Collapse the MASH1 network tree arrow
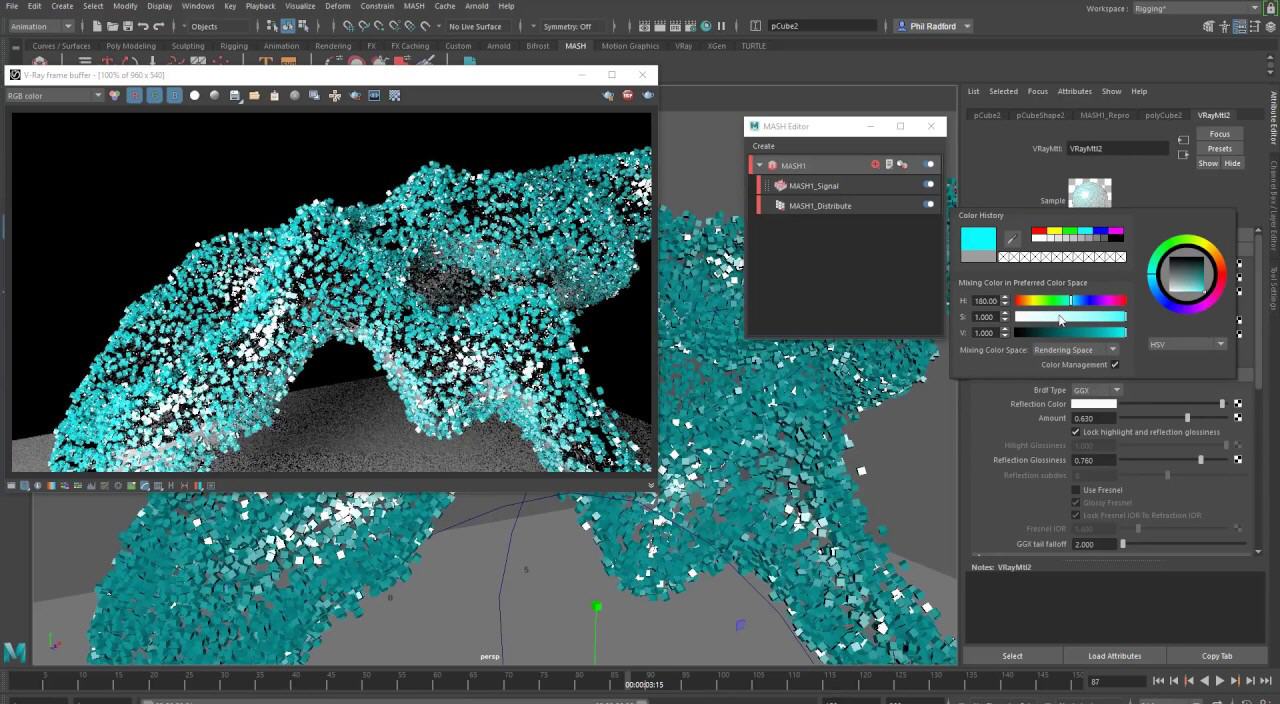 [760, 165]
